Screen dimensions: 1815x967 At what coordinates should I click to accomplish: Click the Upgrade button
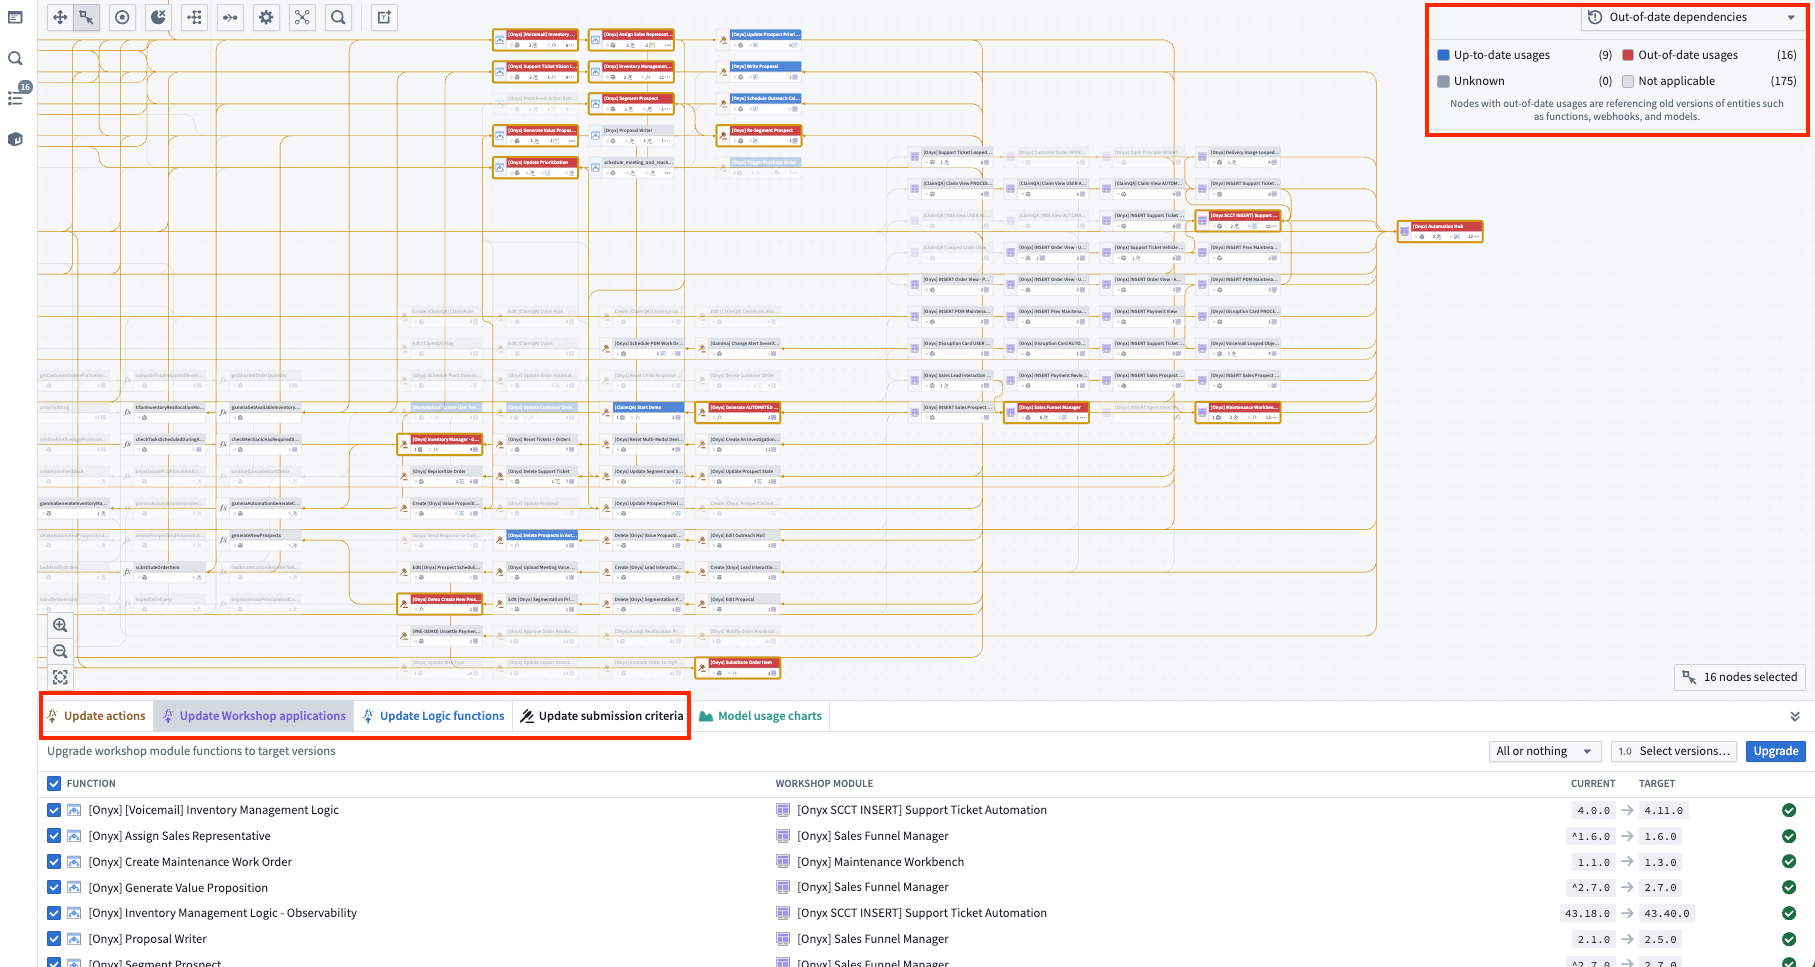[x=1775, y=751]
